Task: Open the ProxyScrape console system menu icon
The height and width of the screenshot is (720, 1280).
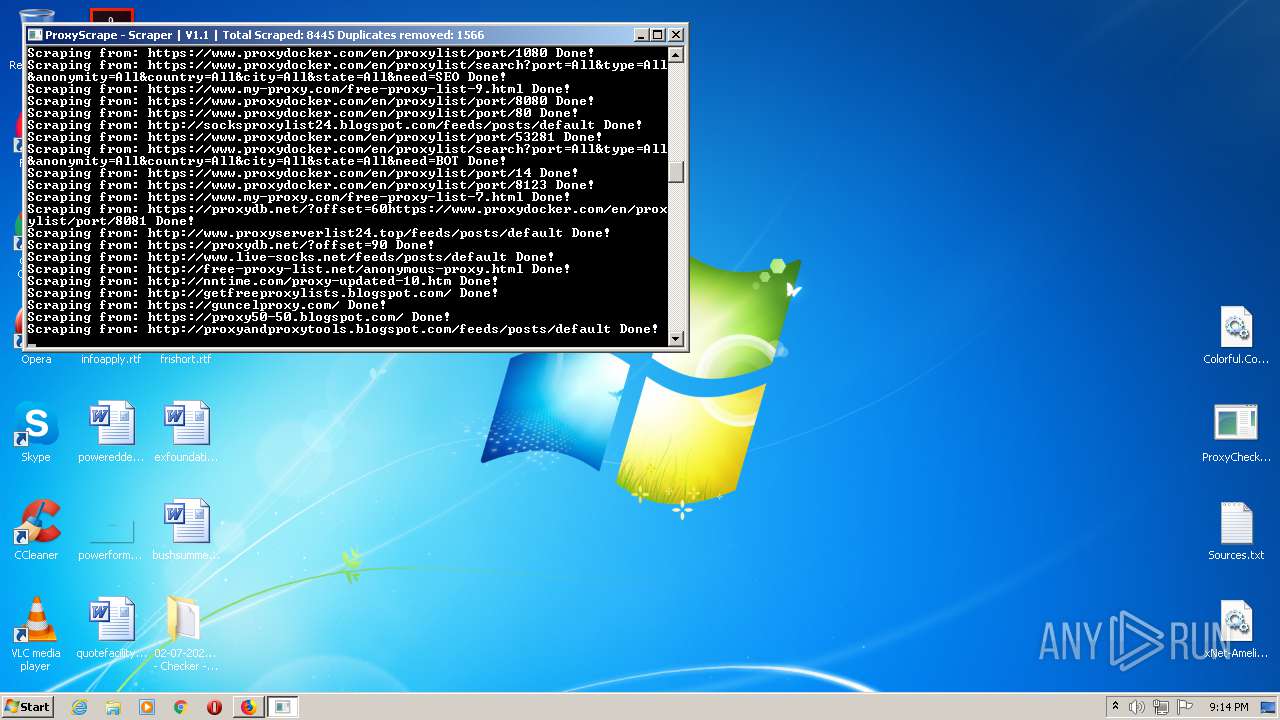Action: 35,35
